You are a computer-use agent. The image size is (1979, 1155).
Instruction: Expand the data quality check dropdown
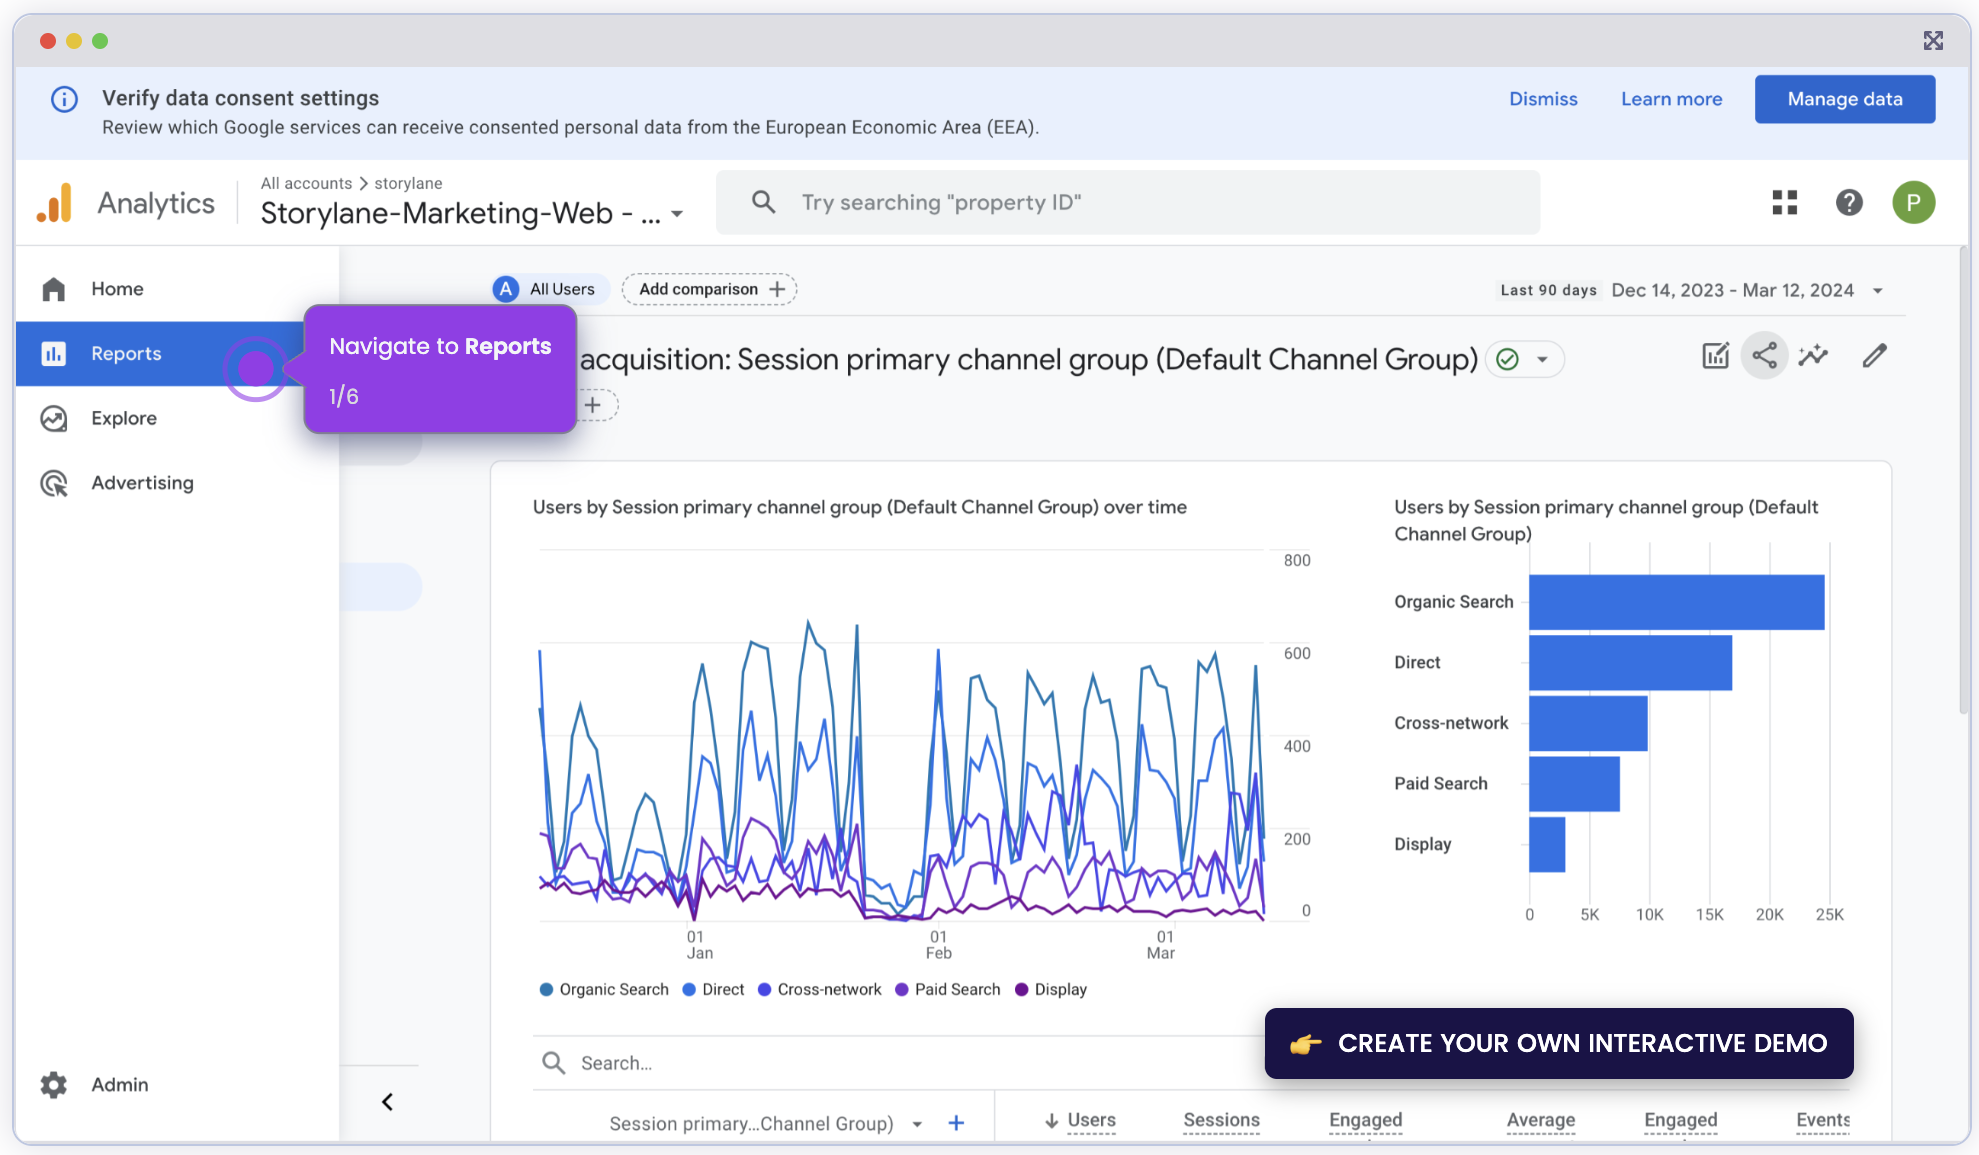tap(1541, 359)
